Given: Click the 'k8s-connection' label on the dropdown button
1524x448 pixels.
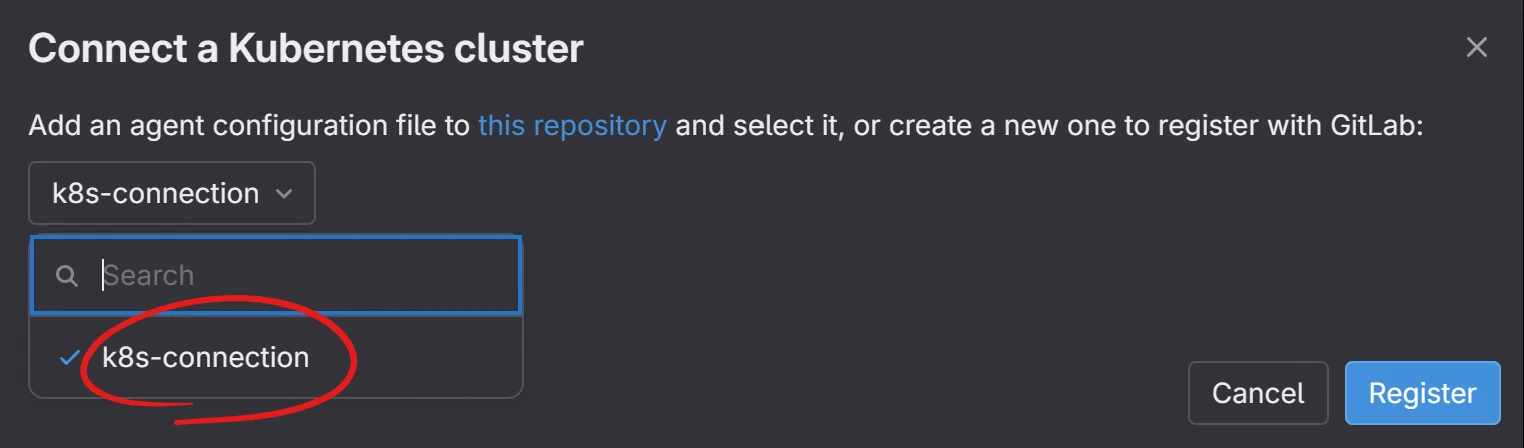Looking at the screenshot, I should click(x=155, y=194).
